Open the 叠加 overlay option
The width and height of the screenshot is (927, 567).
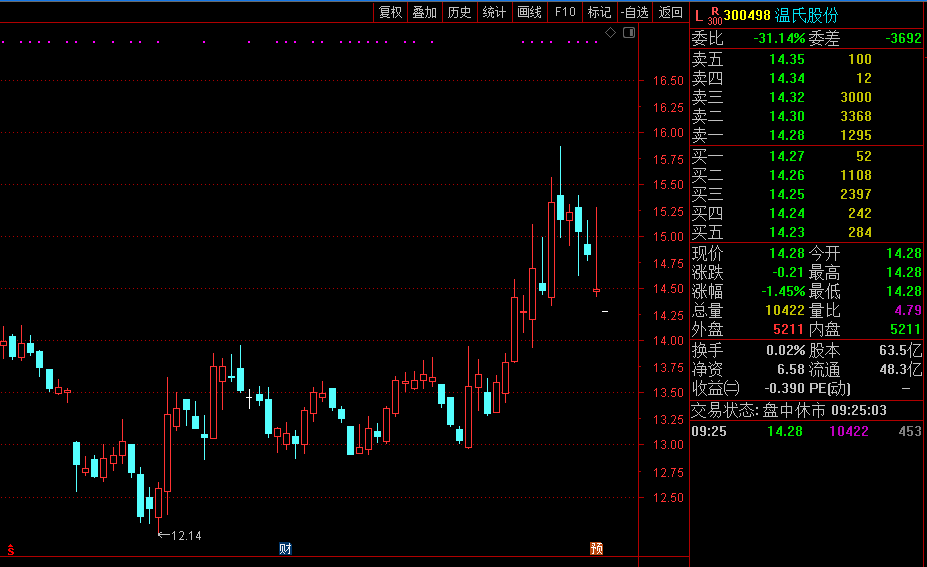point(425,12)
